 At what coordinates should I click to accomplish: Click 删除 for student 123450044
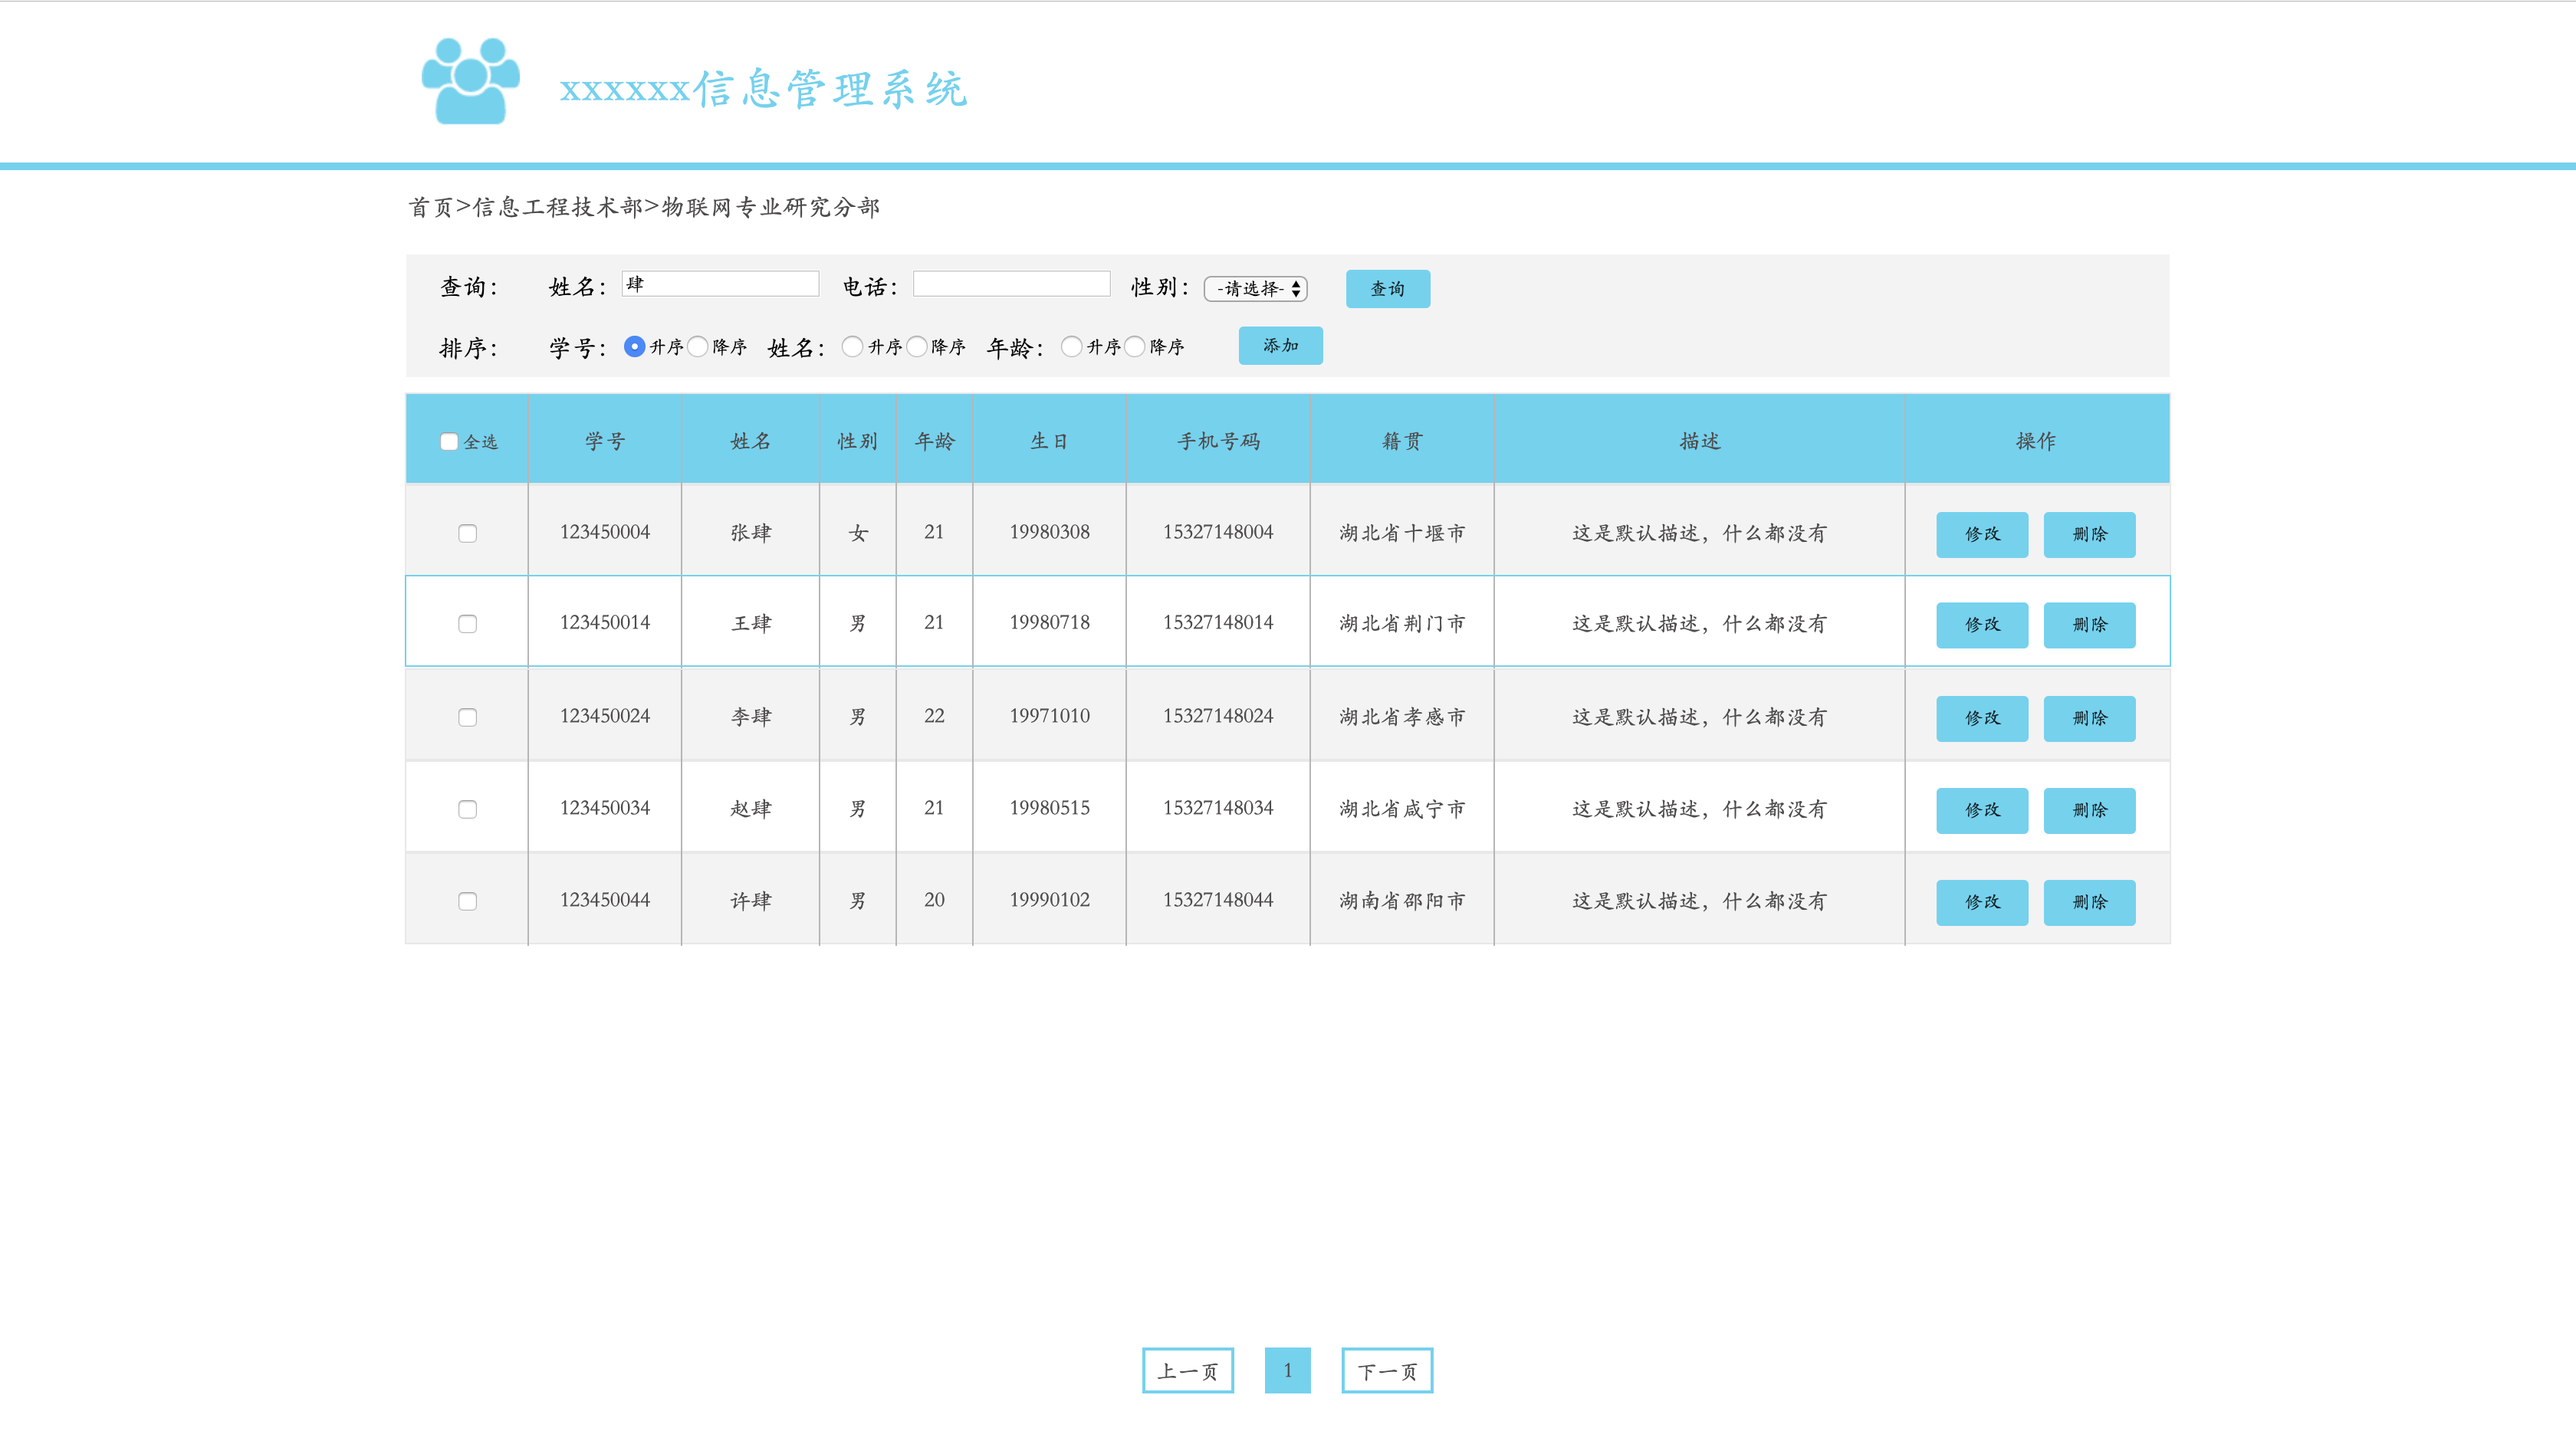coord(2089,903)
